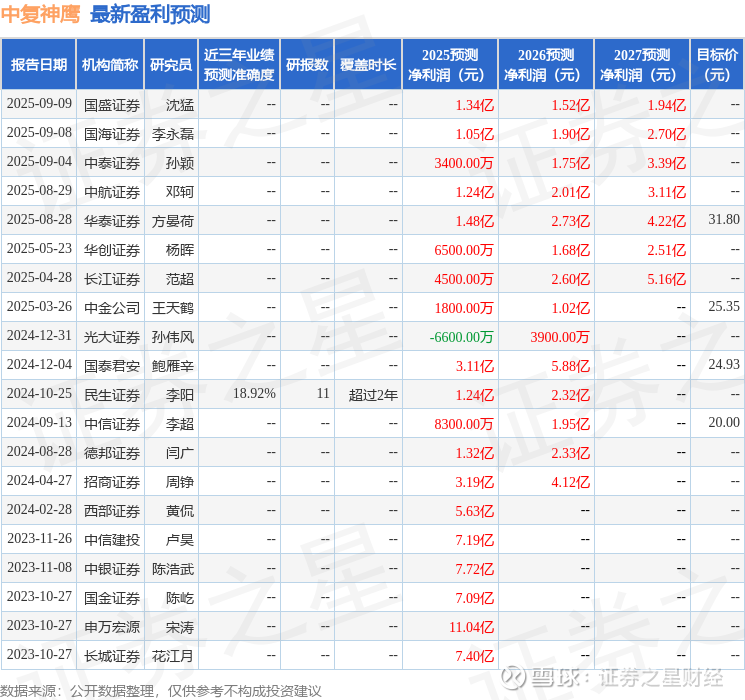Click 2.70亿 in the 国海证券 row
Screen dimensions: 745x700
coord(667,134)
